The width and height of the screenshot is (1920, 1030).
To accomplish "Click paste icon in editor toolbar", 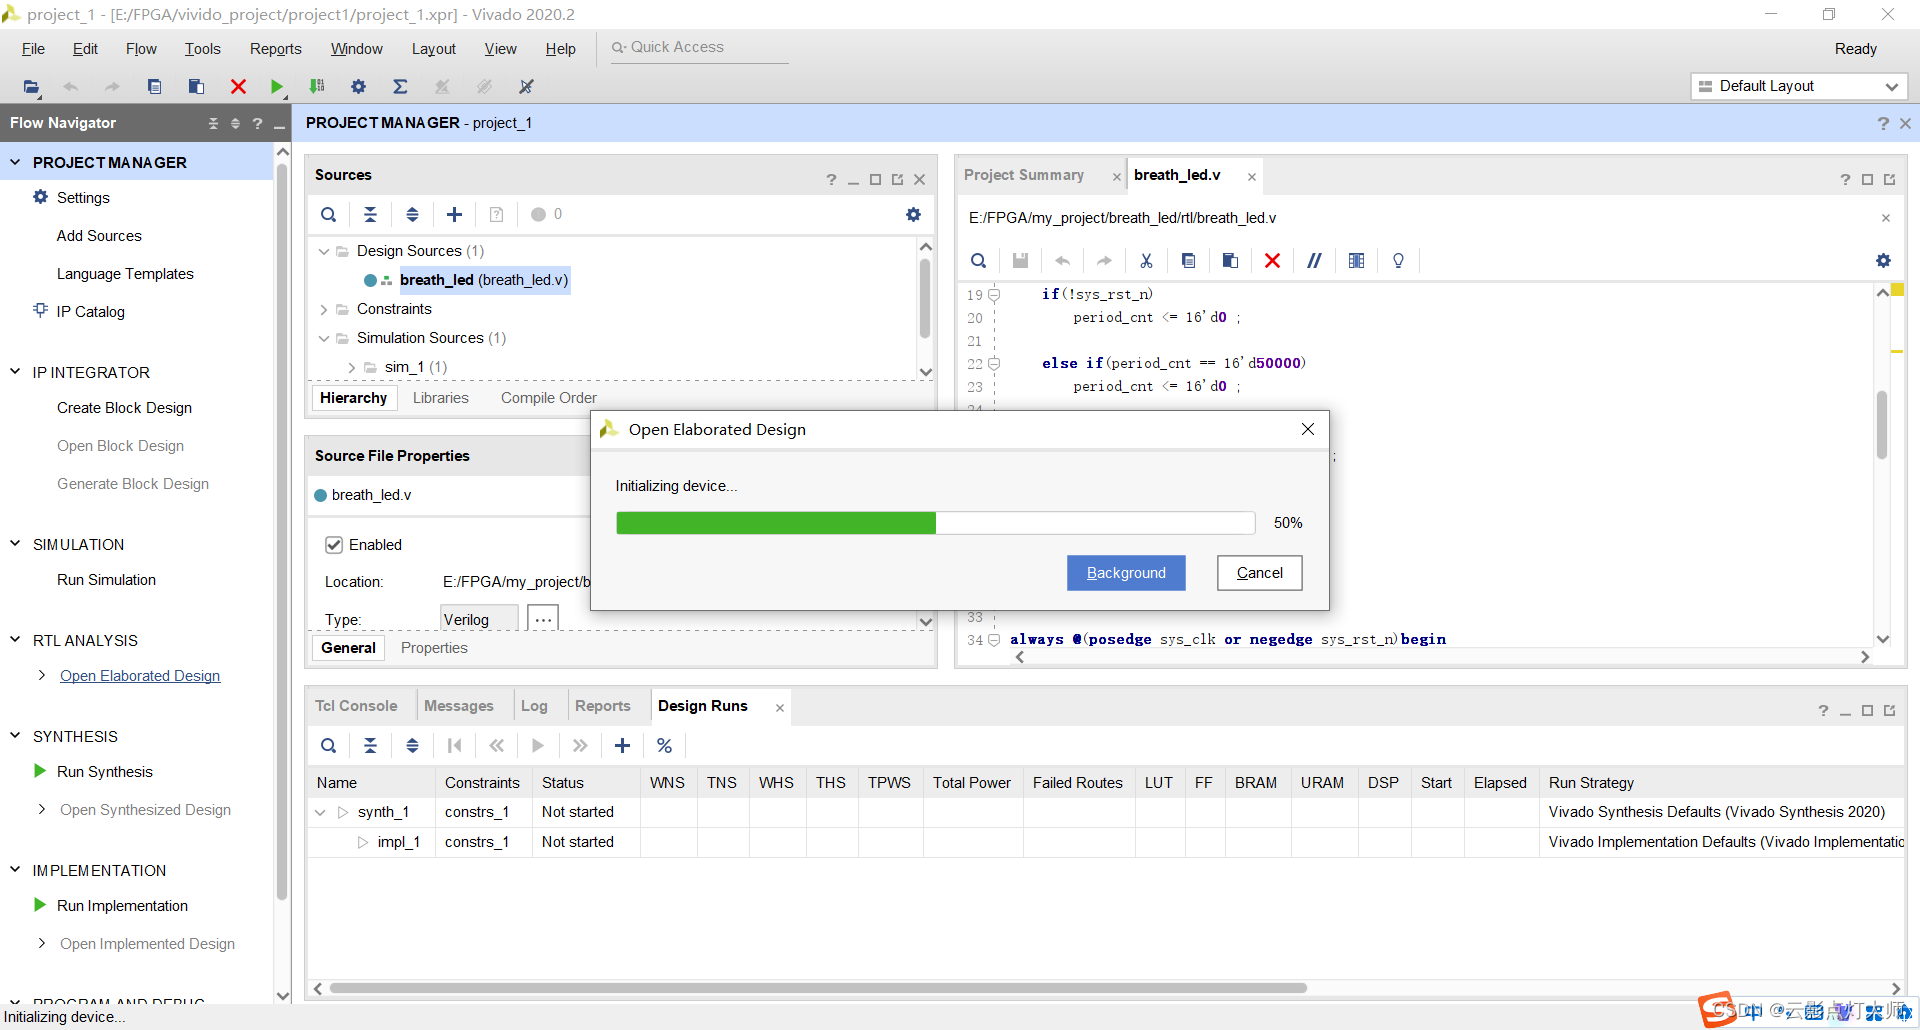I will pos(1230,261).
